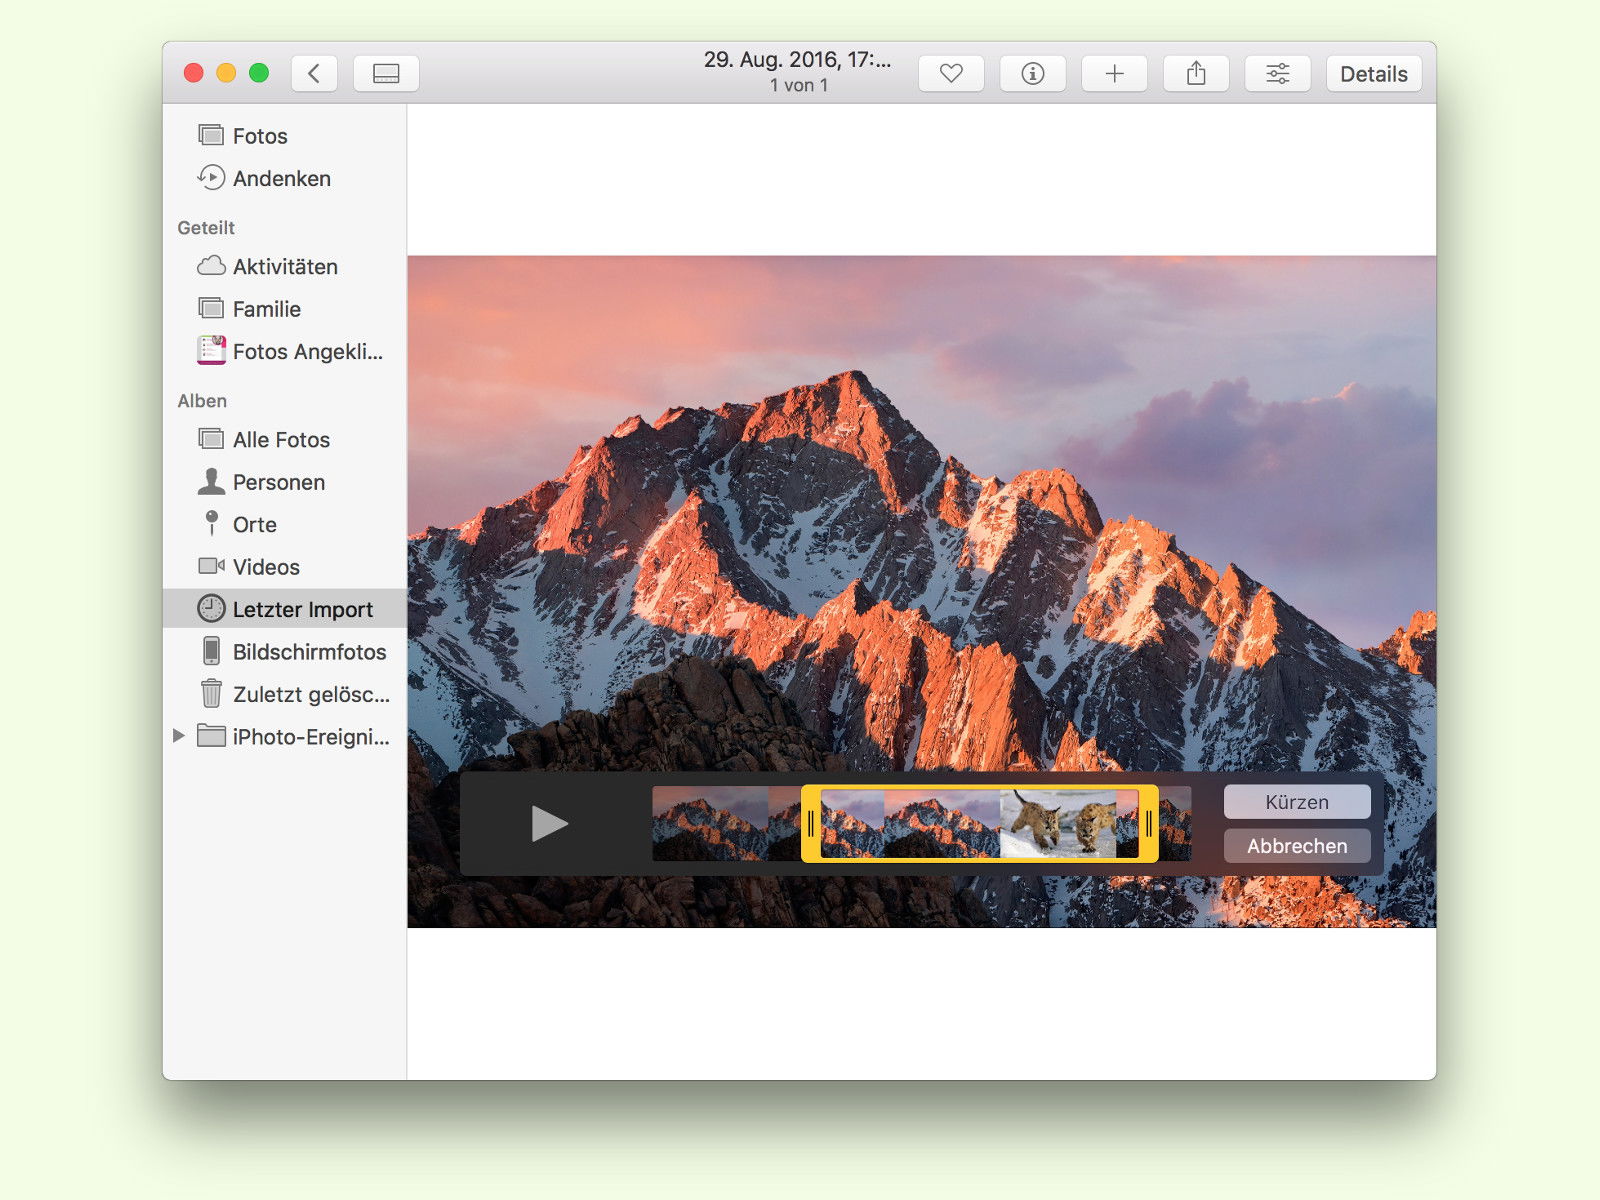
Task: Click the Bildschirmfotos phone icon
Action: tap(211, 651)
